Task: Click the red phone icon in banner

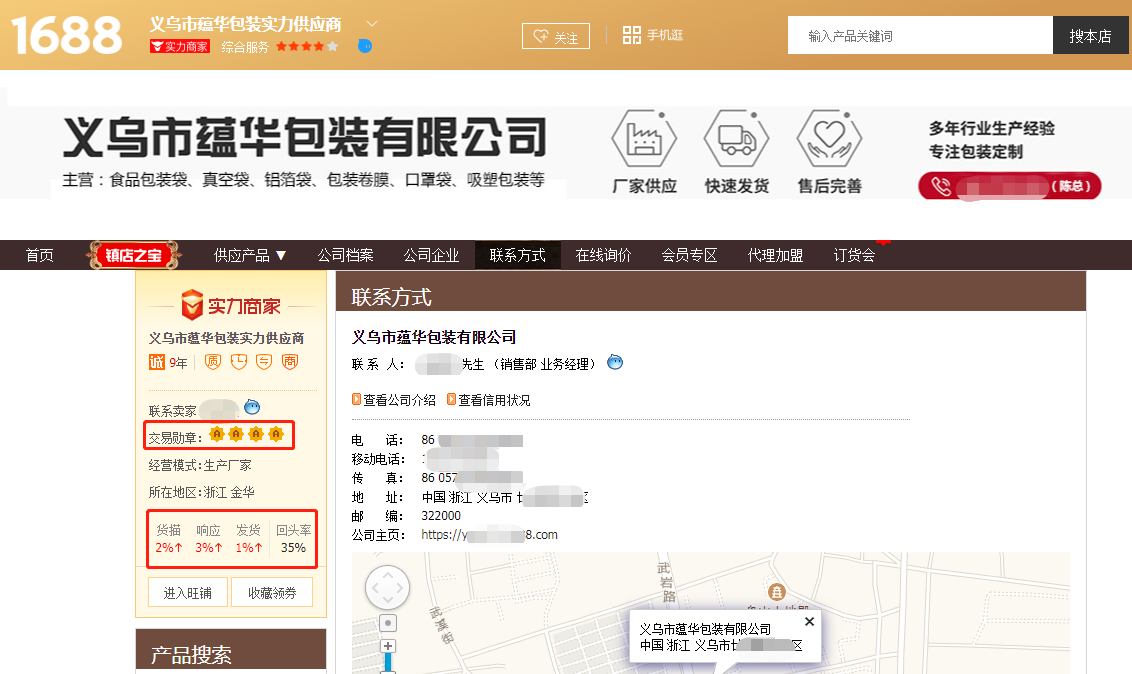Action: click(x=941, y=186)
